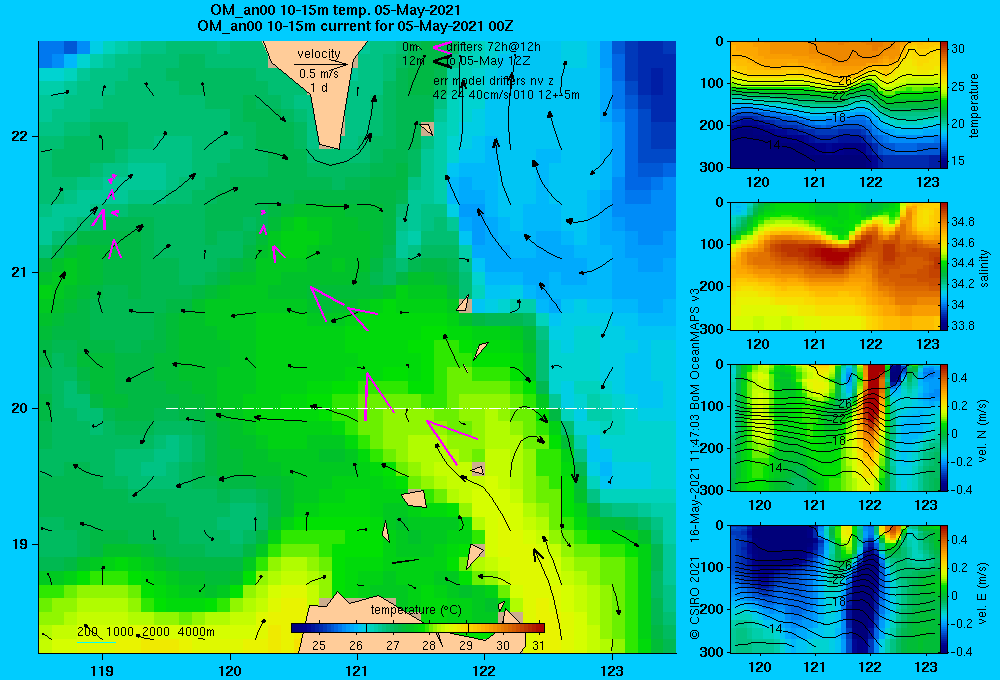The height and width of the screenshot is (680, 1000).
Task: Click the temperature section color bar
Action: [x=944, y=105]
